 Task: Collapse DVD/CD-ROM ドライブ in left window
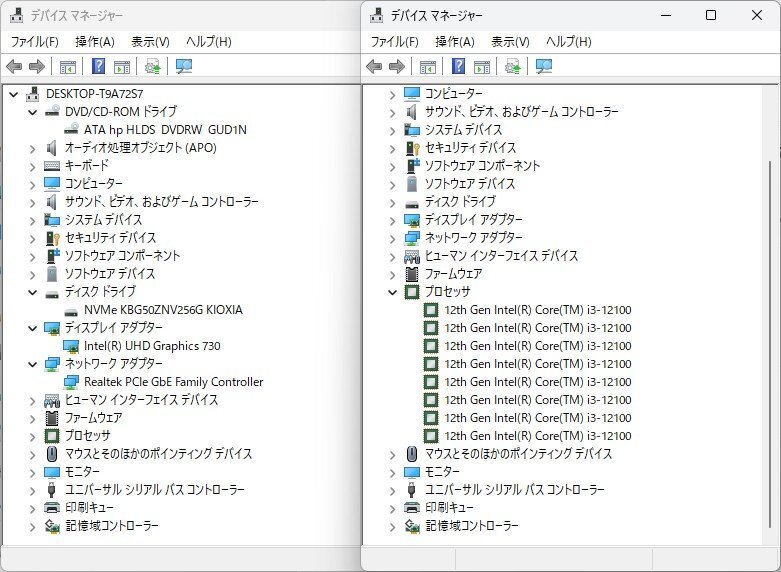[33, 112]
